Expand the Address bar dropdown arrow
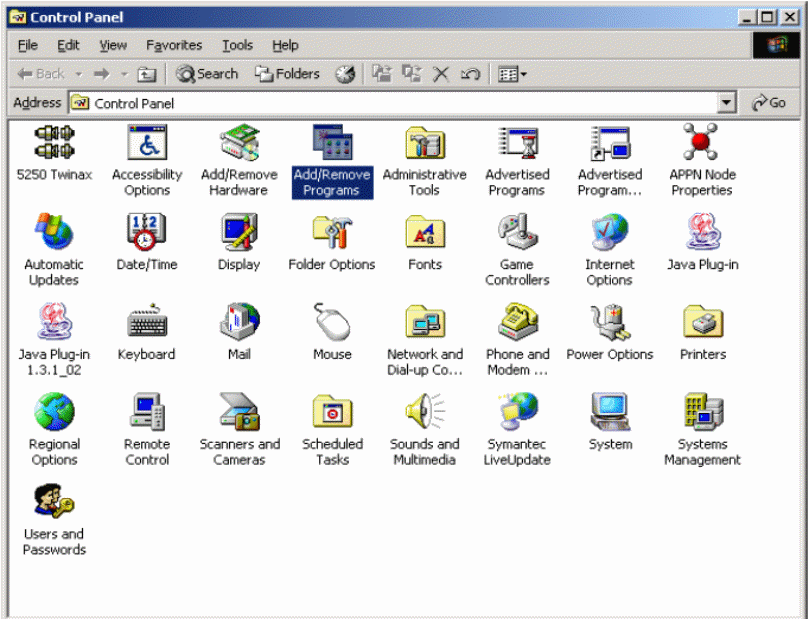808x619 pixels. (727, 103)
